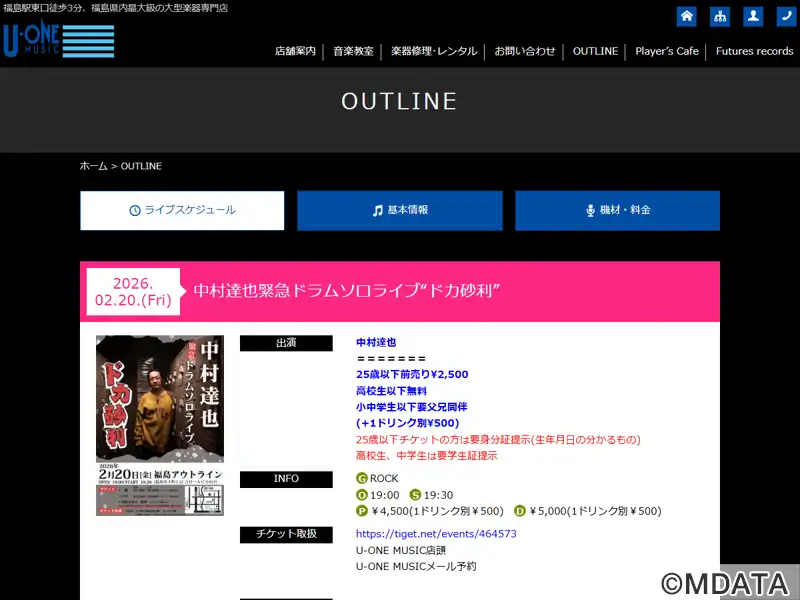Follow the ホーム breadcrumb link

(93, 166)
